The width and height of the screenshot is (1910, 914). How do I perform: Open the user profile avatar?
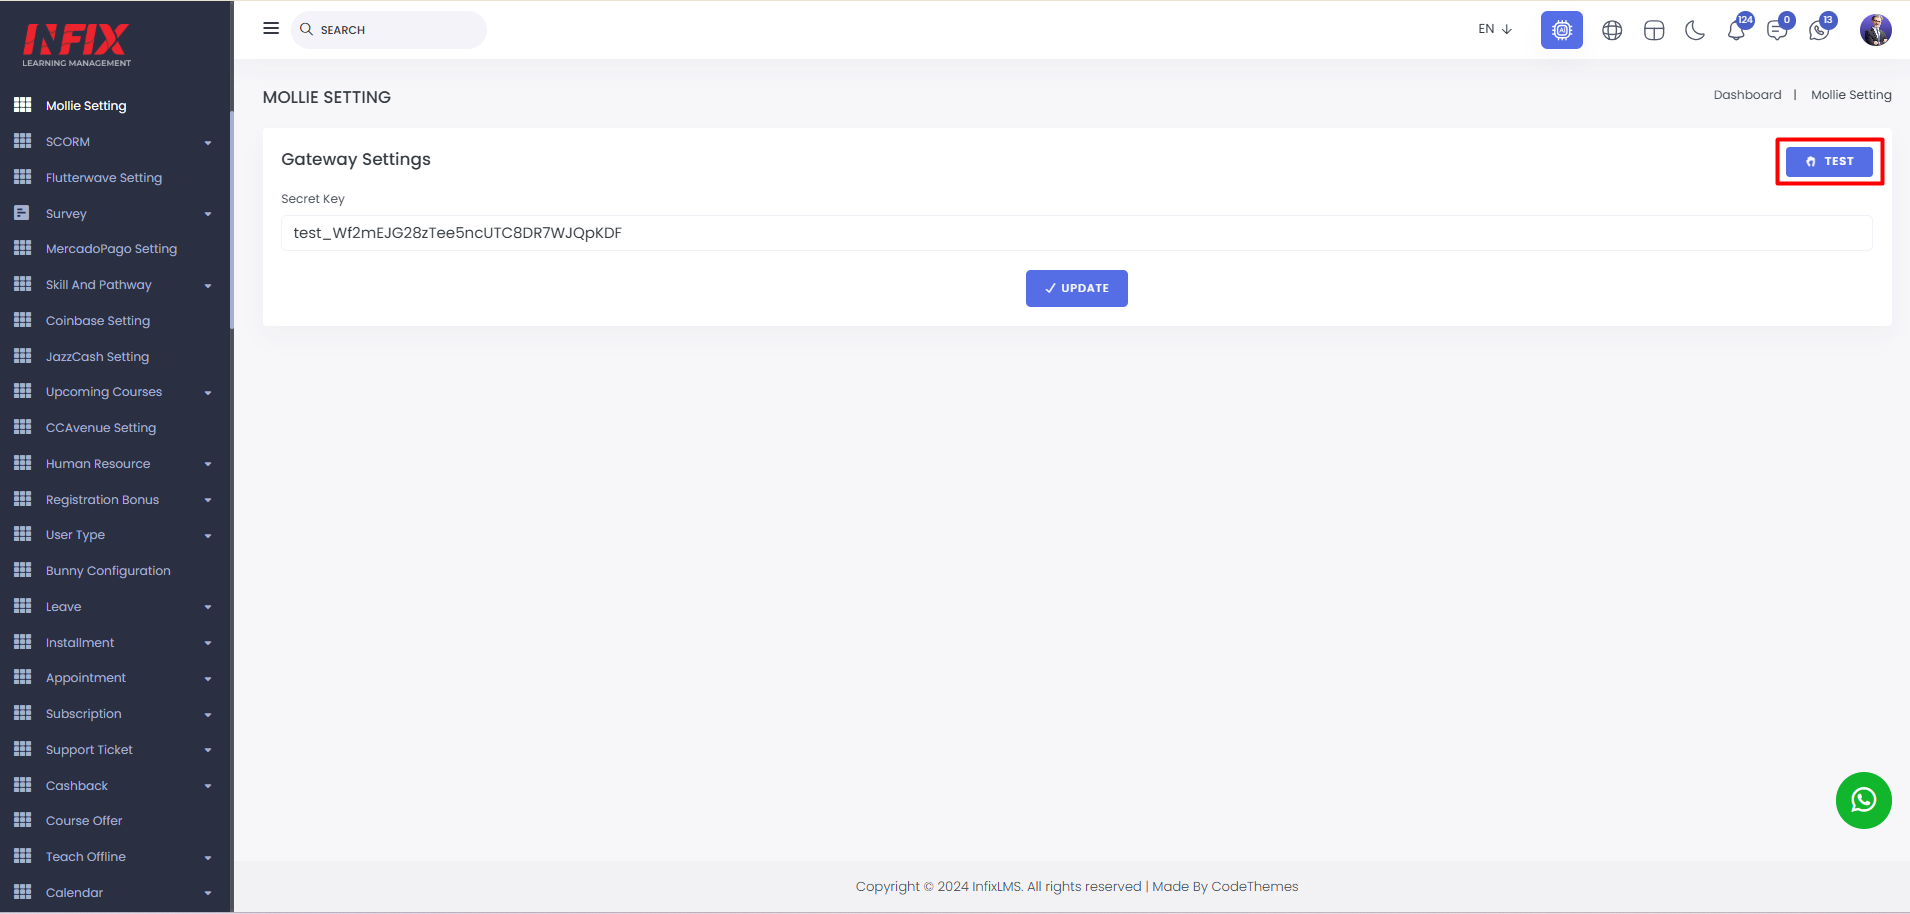pyautogui.click(x=1876, y=30)
